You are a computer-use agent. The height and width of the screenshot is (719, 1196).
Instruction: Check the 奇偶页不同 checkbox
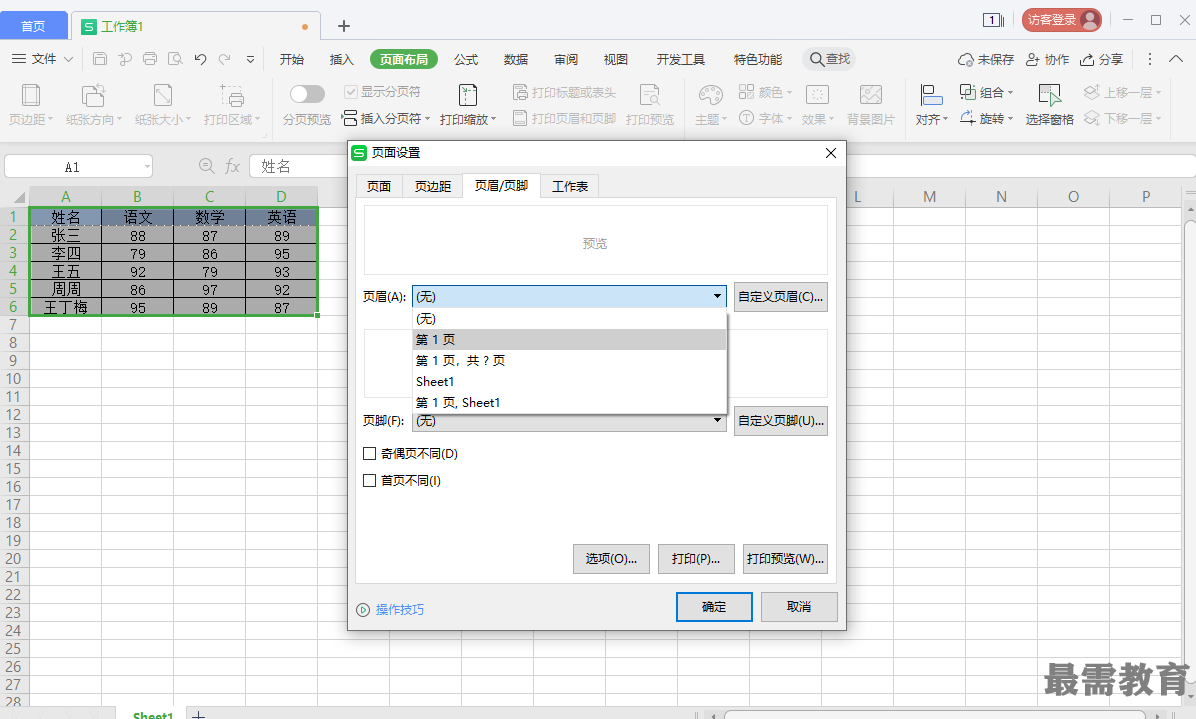369,454
